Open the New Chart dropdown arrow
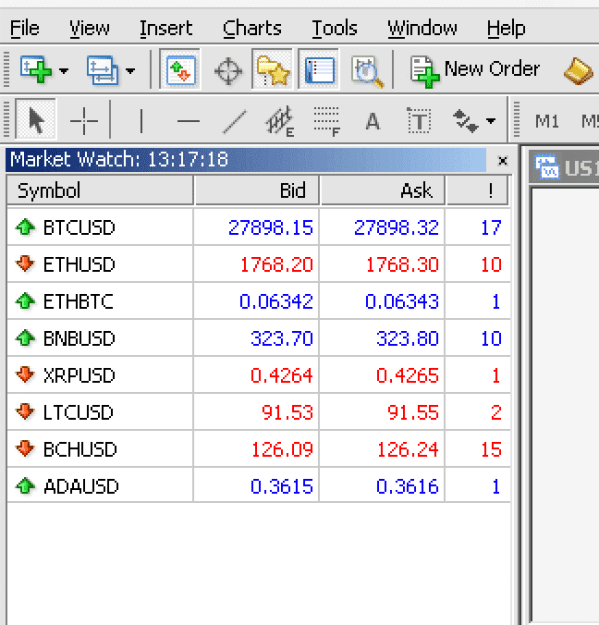Image resolution: width=599 pixels, height=625 pixels. click(x=63, y=71)
